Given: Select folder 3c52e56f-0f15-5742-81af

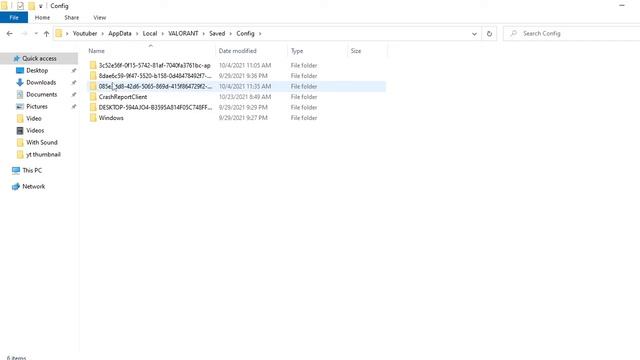Looking at the screenshot, I should point(155,65).
